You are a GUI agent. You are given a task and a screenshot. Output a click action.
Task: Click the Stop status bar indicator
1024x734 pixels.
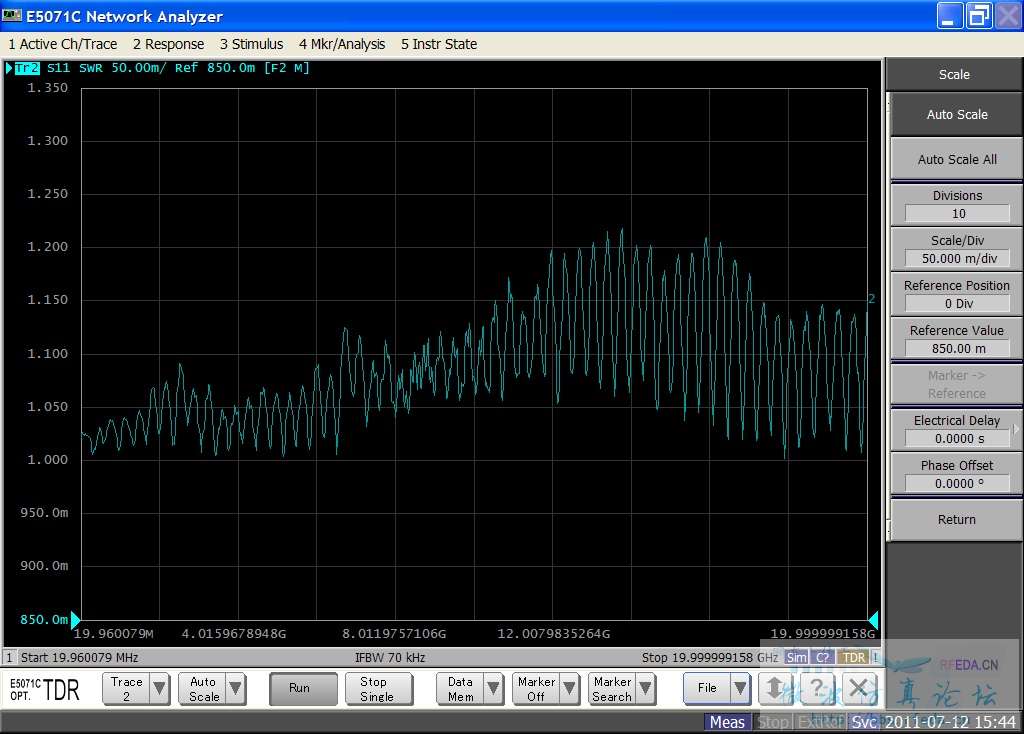pyautogui.click(x=773, y=722)
